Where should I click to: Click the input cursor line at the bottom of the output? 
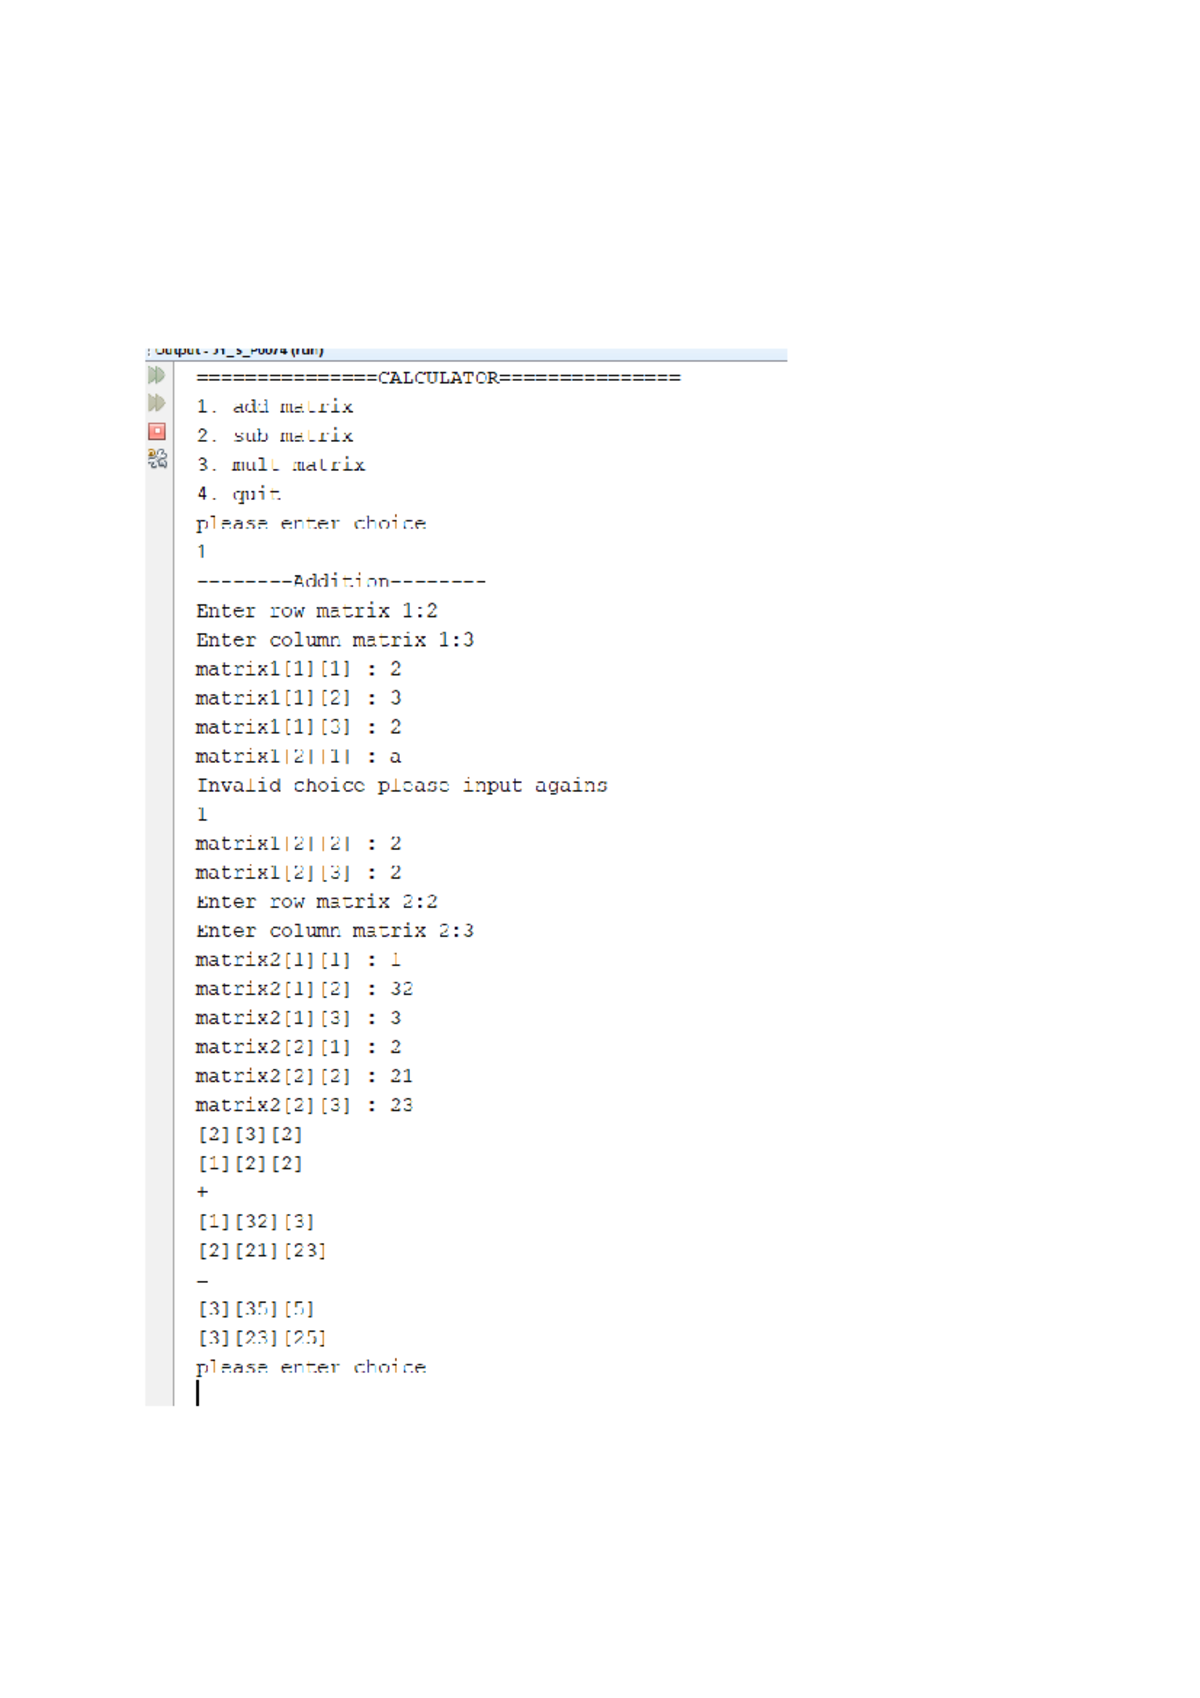pos(198,1393)
